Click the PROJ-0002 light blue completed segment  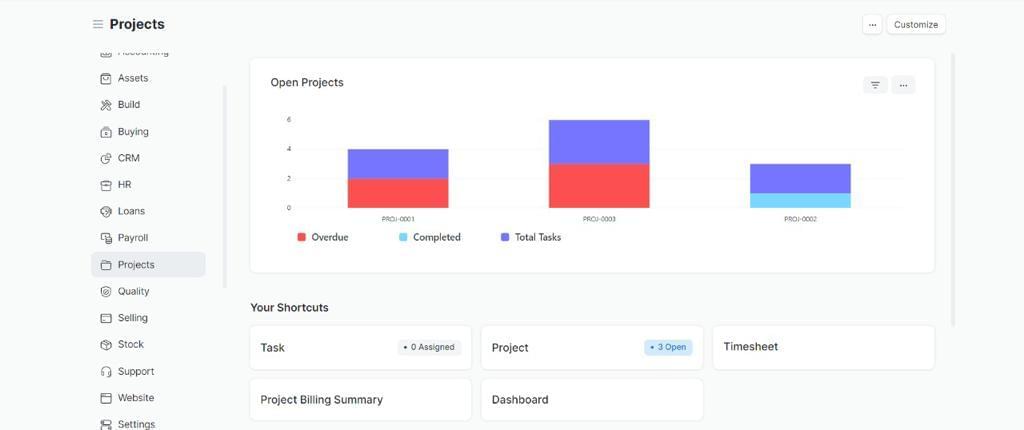(800, 201)
